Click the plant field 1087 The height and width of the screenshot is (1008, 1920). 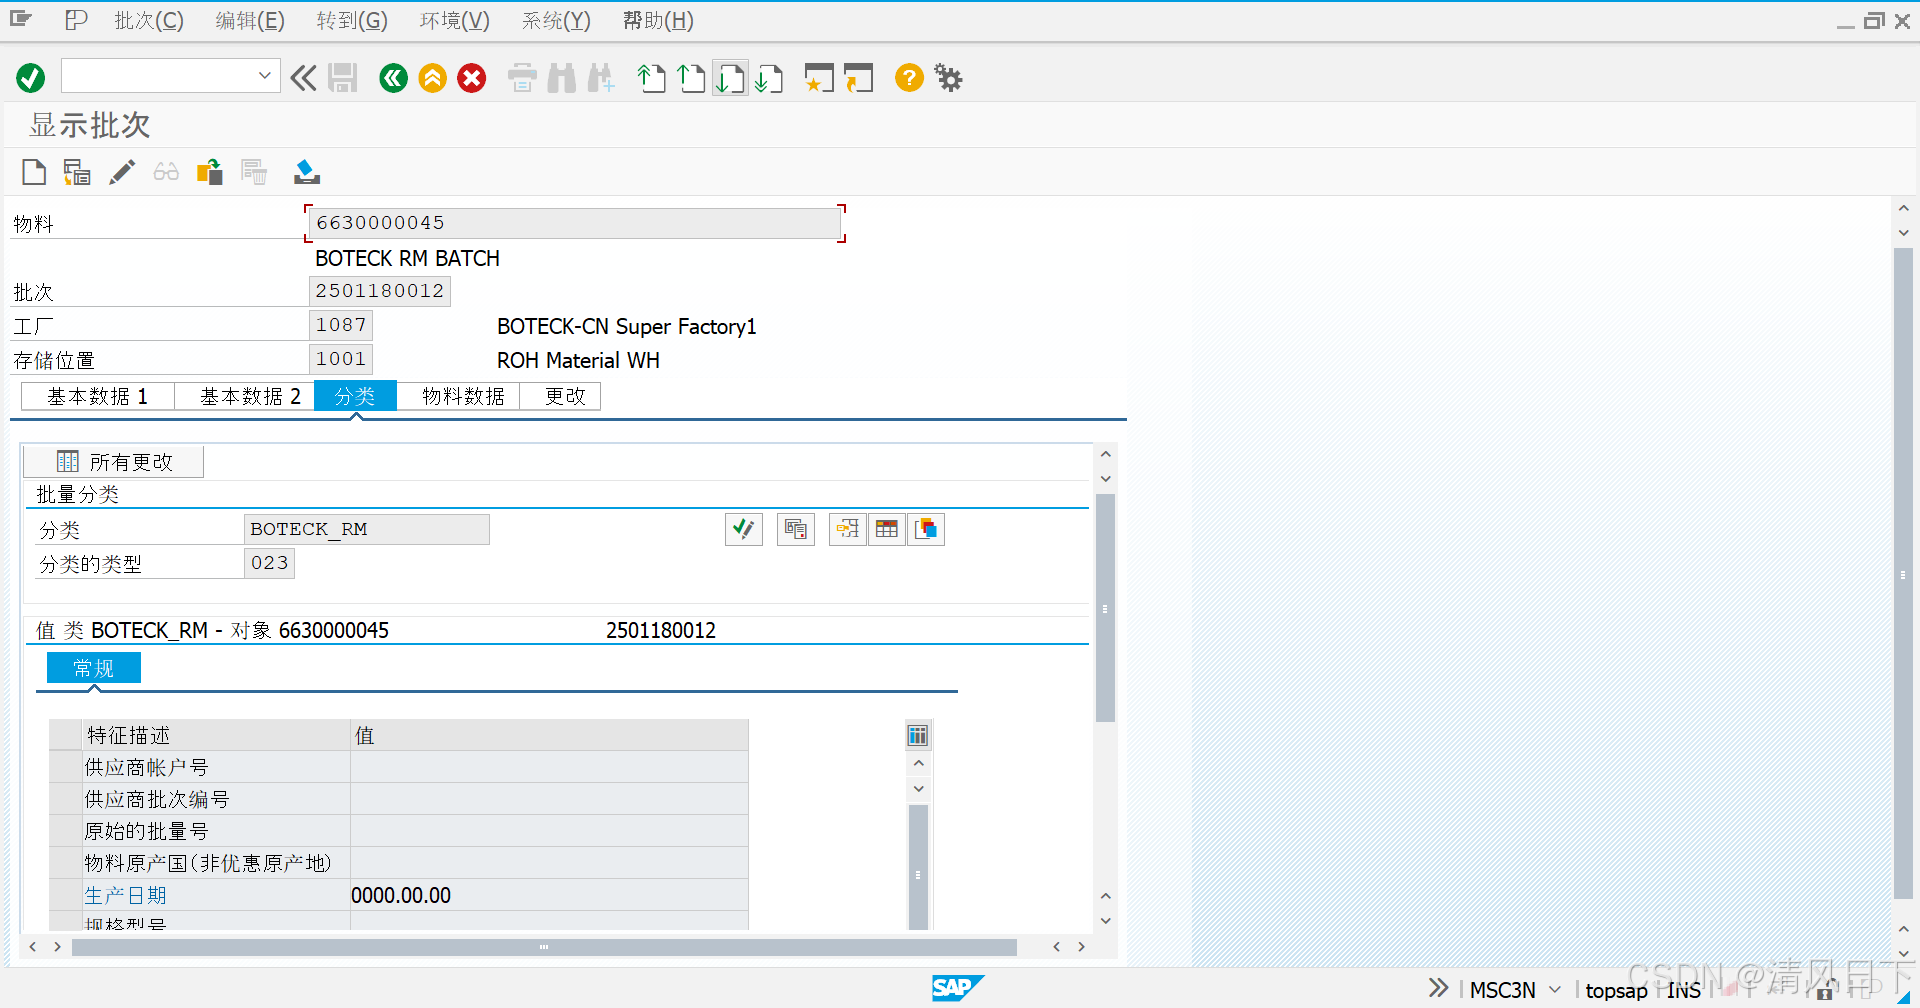pyautogui.click(x=341, y=325)
